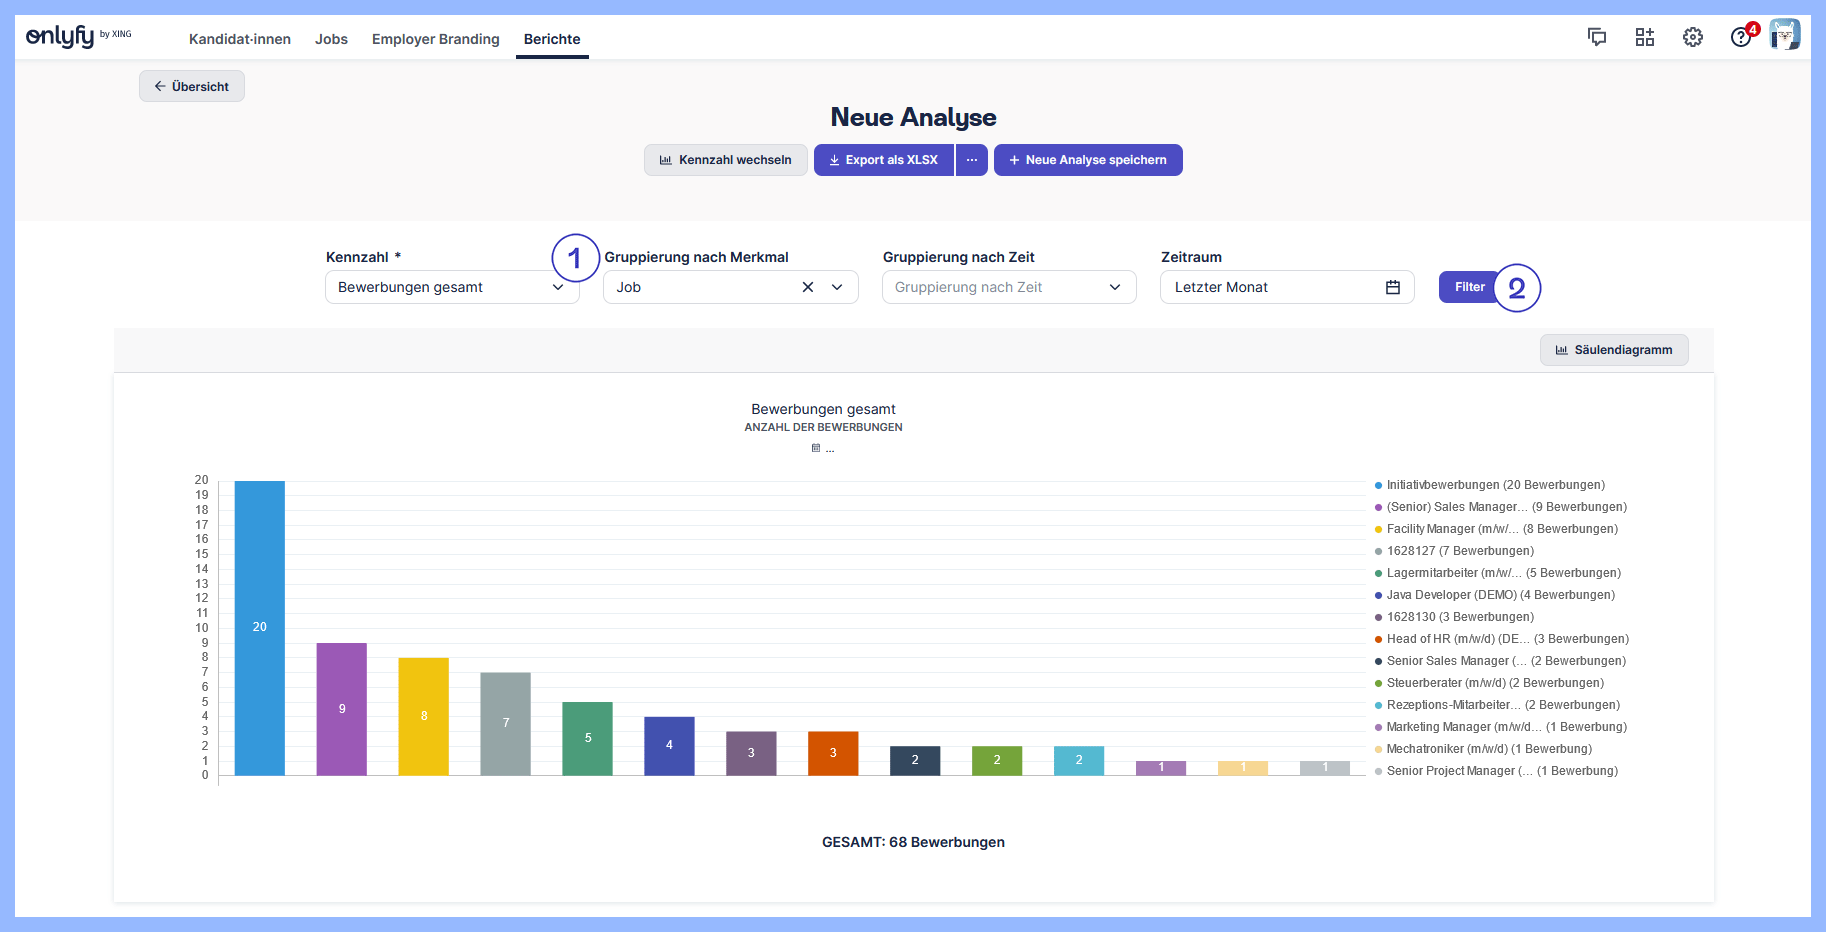Viewport: 1826px width, 932px height.
Task: Open the settings gear icon
Action: point(1693,37)
